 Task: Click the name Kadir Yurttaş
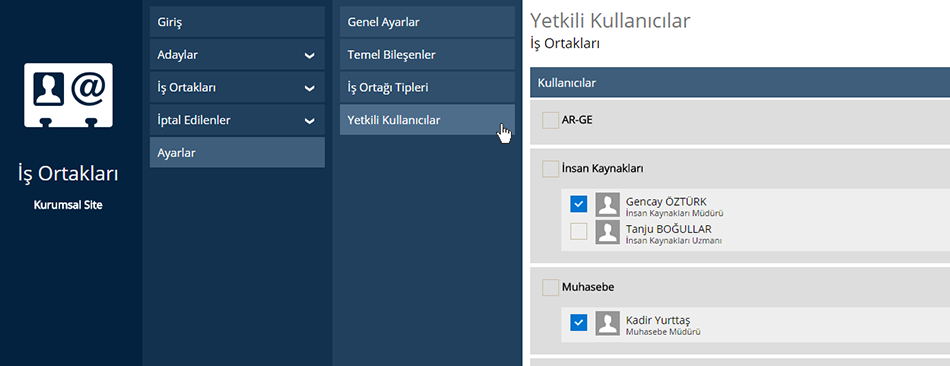tap(657, 320)
